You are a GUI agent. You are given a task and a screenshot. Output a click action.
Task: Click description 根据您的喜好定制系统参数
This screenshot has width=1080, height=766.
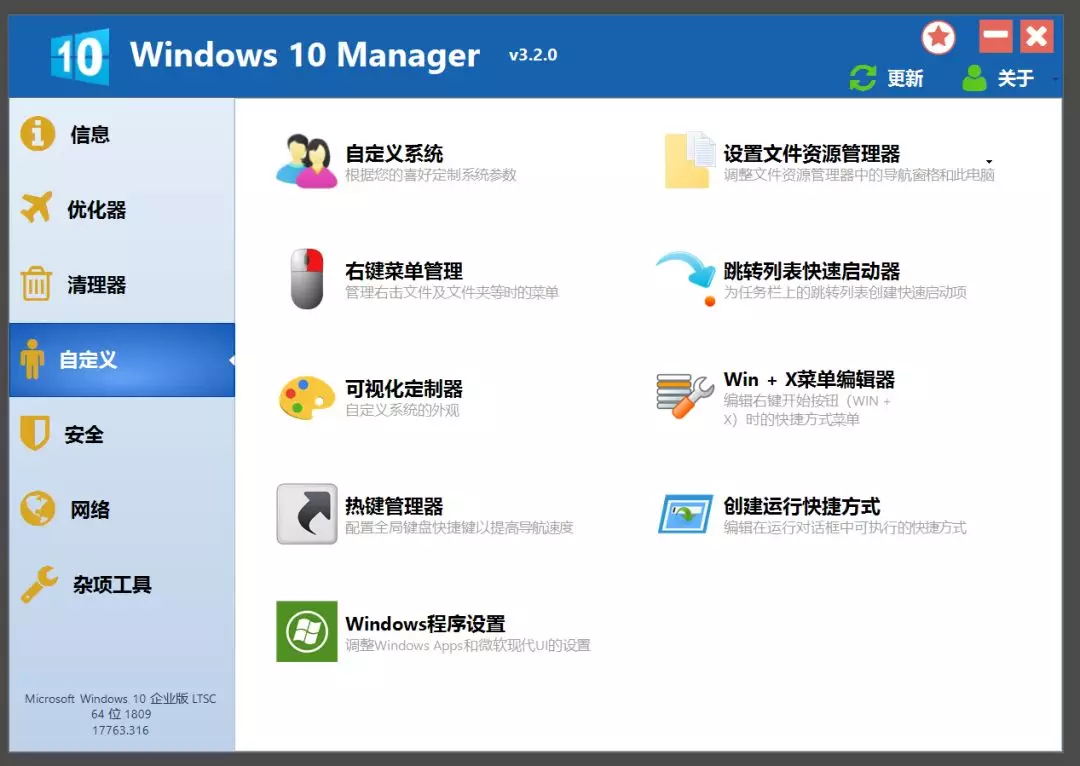pos(430,175)
